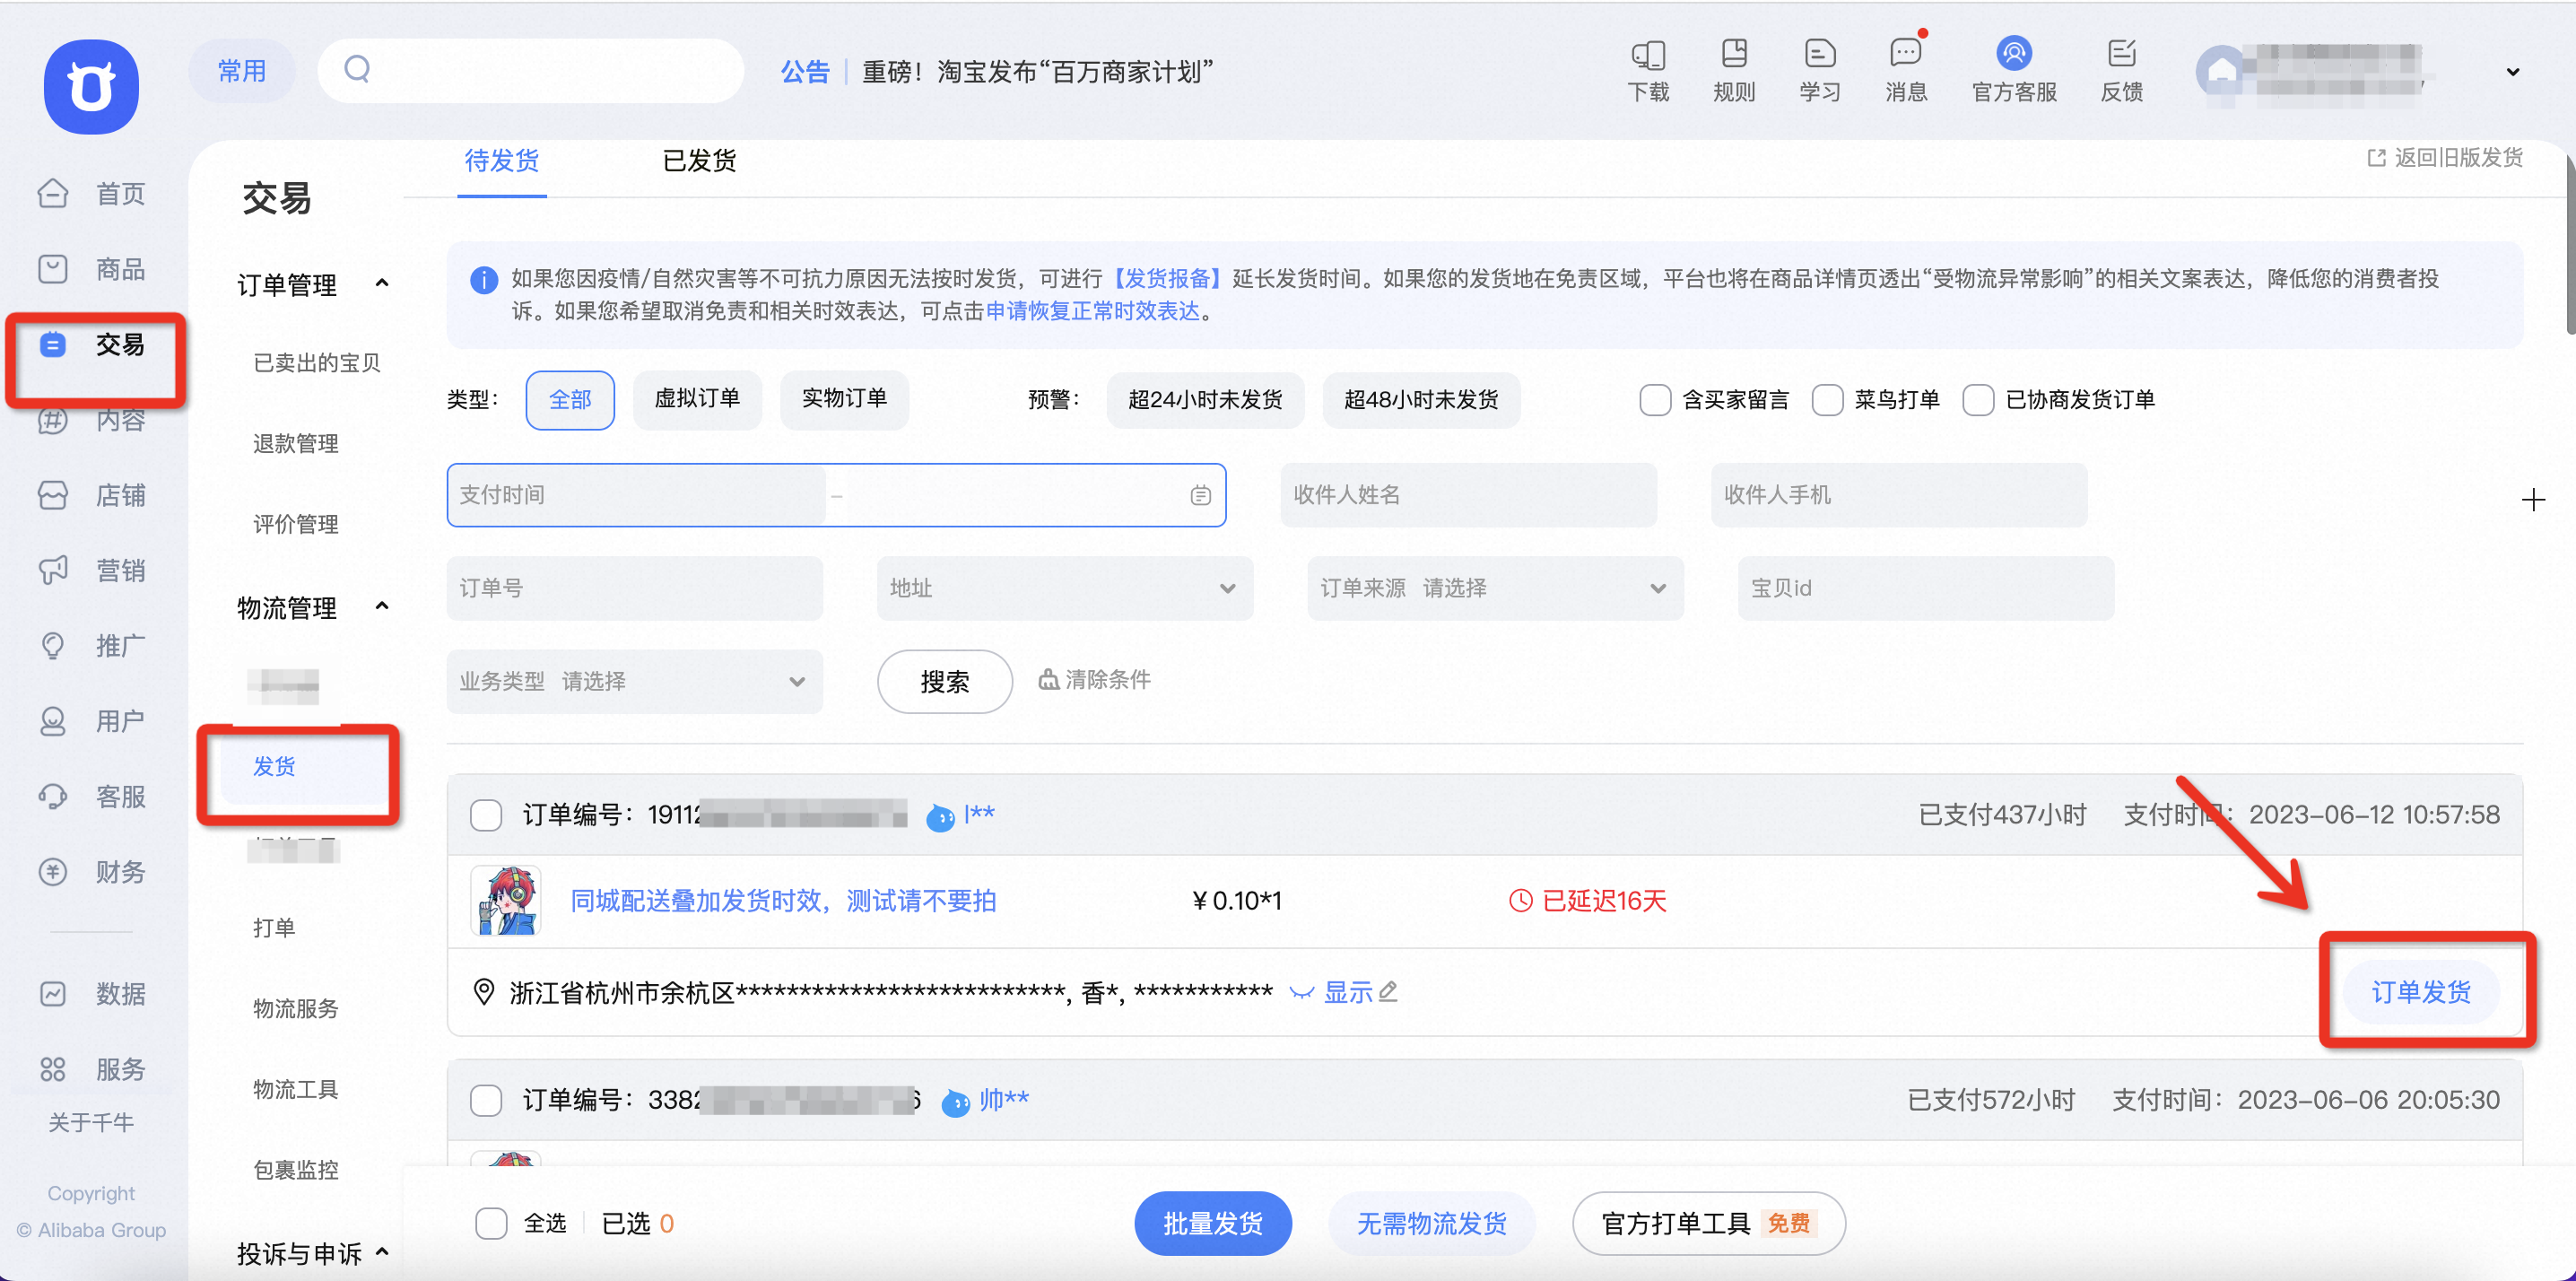Toggle the 全选 select-all checkbox
This screenshot has height=1281, width=2576.
491,1222
